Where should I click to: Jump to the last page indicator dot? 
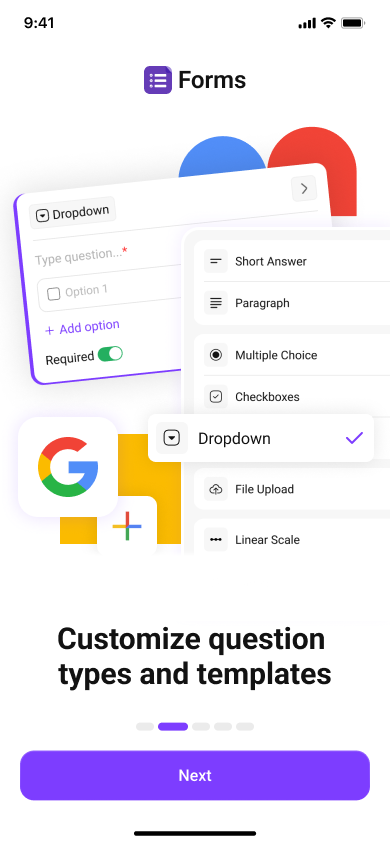[x=245, y=727]
